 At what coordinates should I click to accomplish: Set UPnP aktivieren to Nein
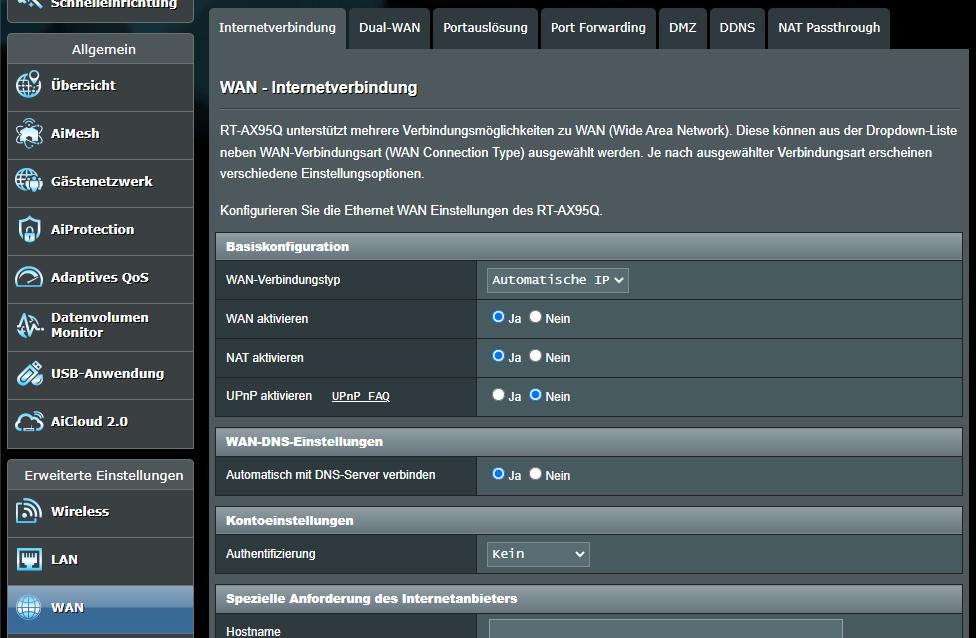(x=535, y=395)
